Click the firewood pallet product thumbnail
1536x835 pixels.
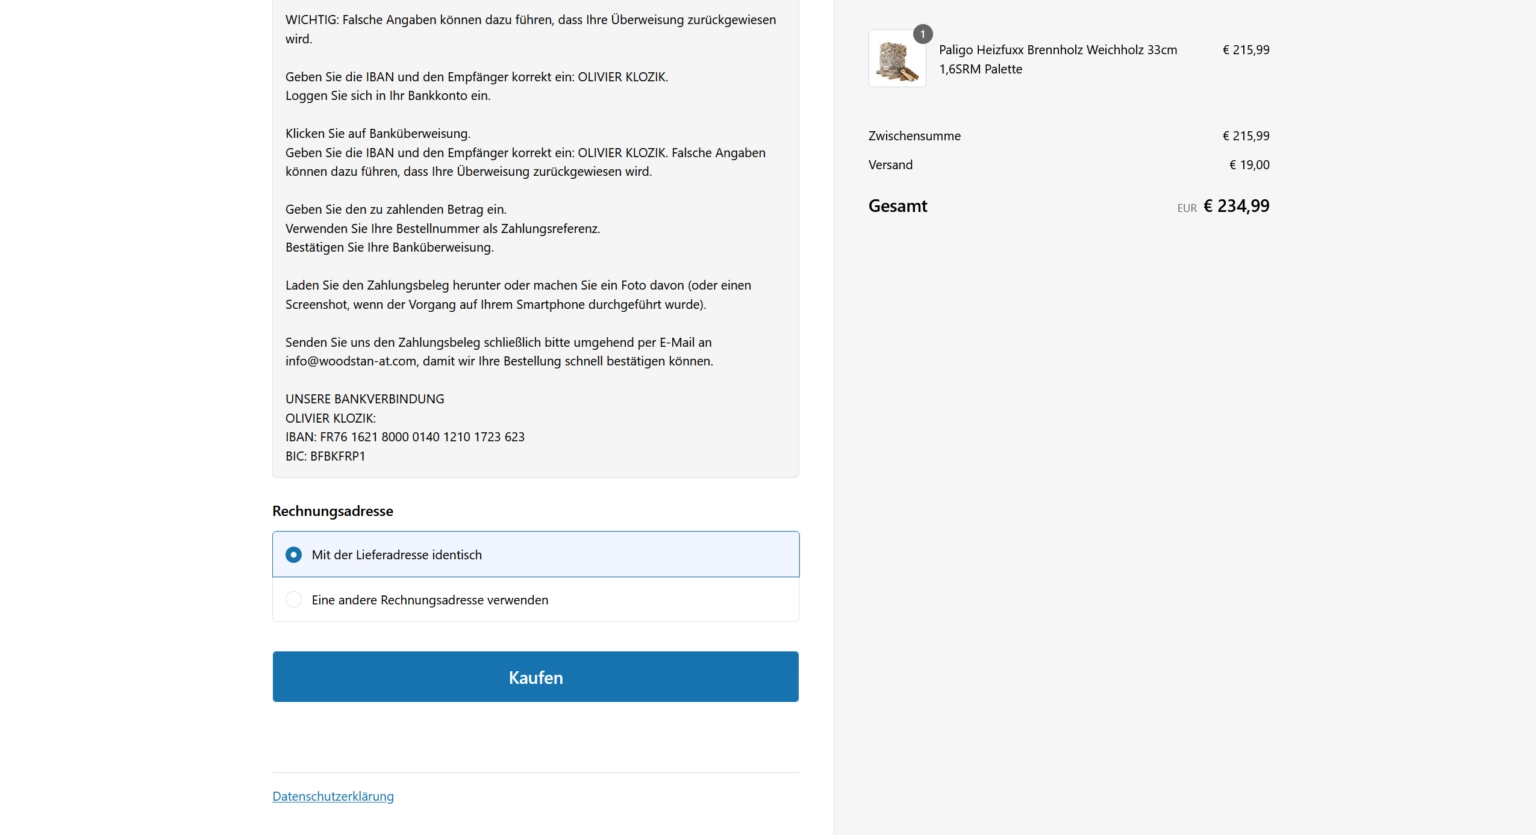[897, 59]
